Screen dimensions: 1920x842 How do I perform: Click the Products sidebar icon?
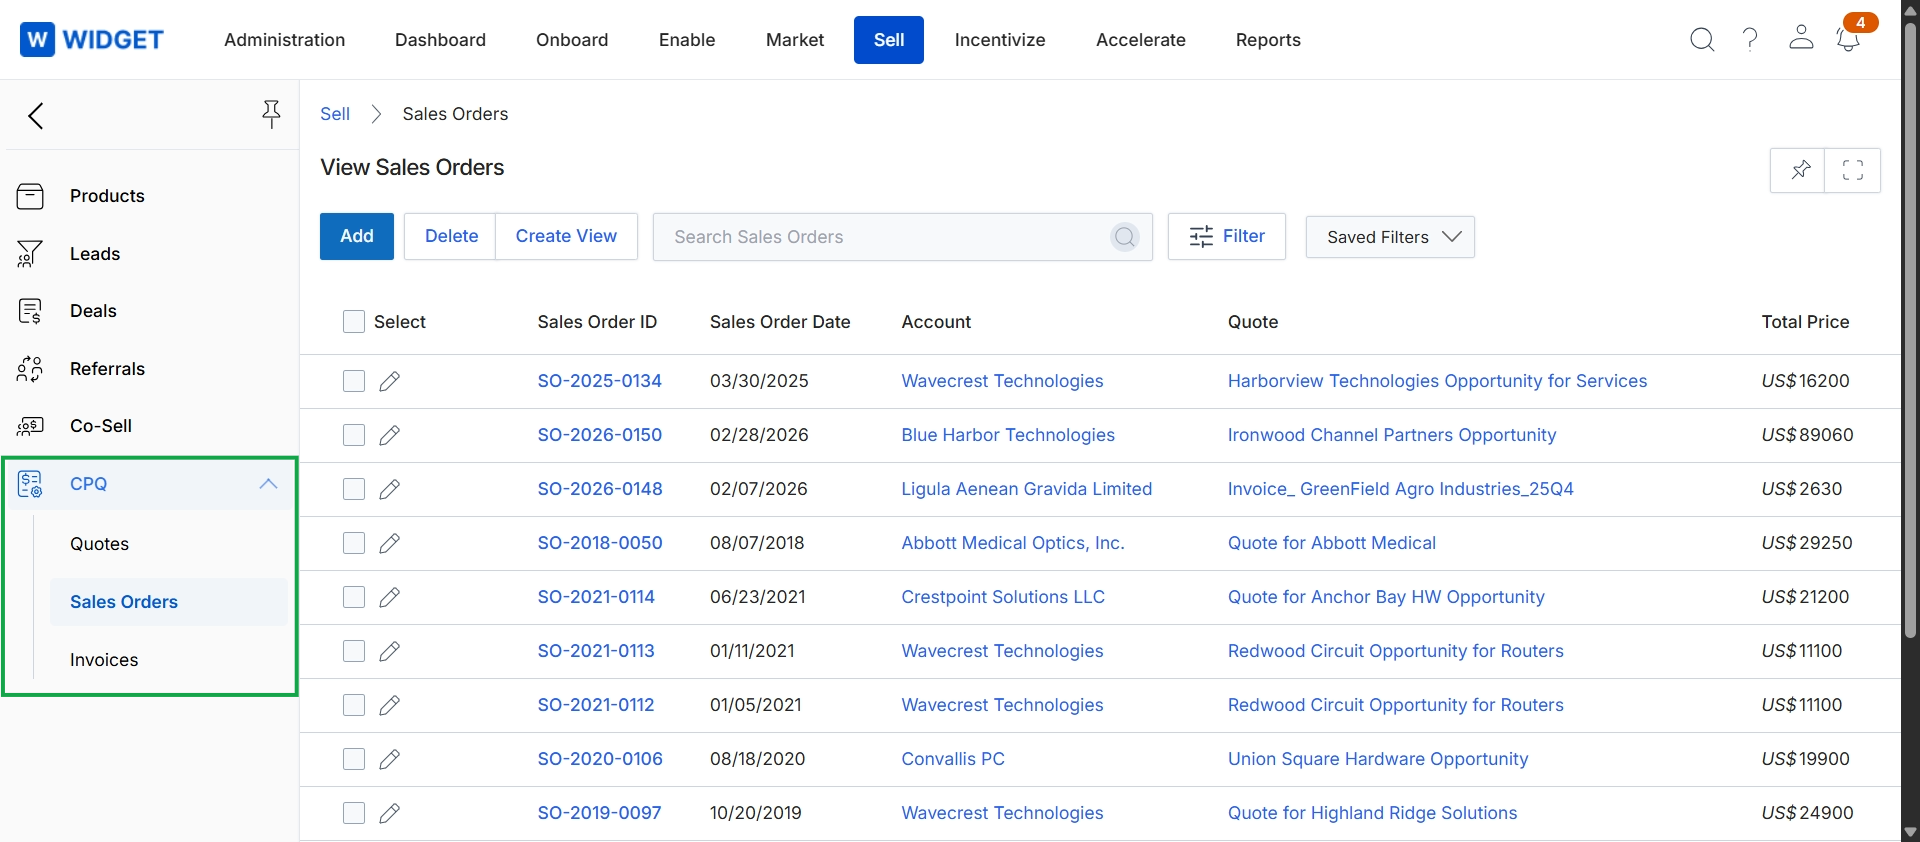tap(31, 196)
